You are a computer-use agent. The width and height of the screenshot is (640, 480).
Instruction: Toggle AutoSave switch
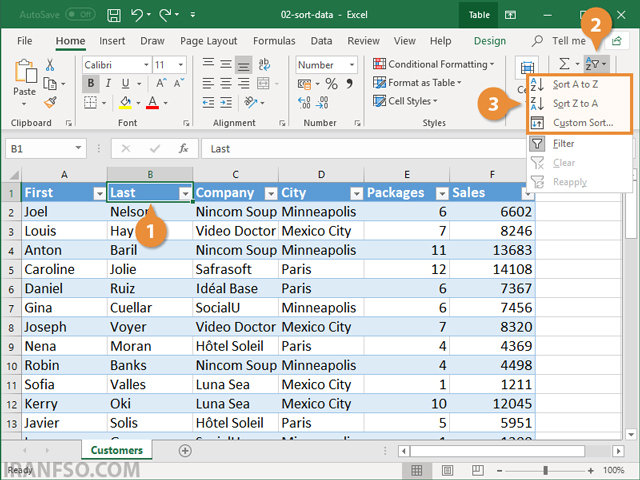coord(80,15)
